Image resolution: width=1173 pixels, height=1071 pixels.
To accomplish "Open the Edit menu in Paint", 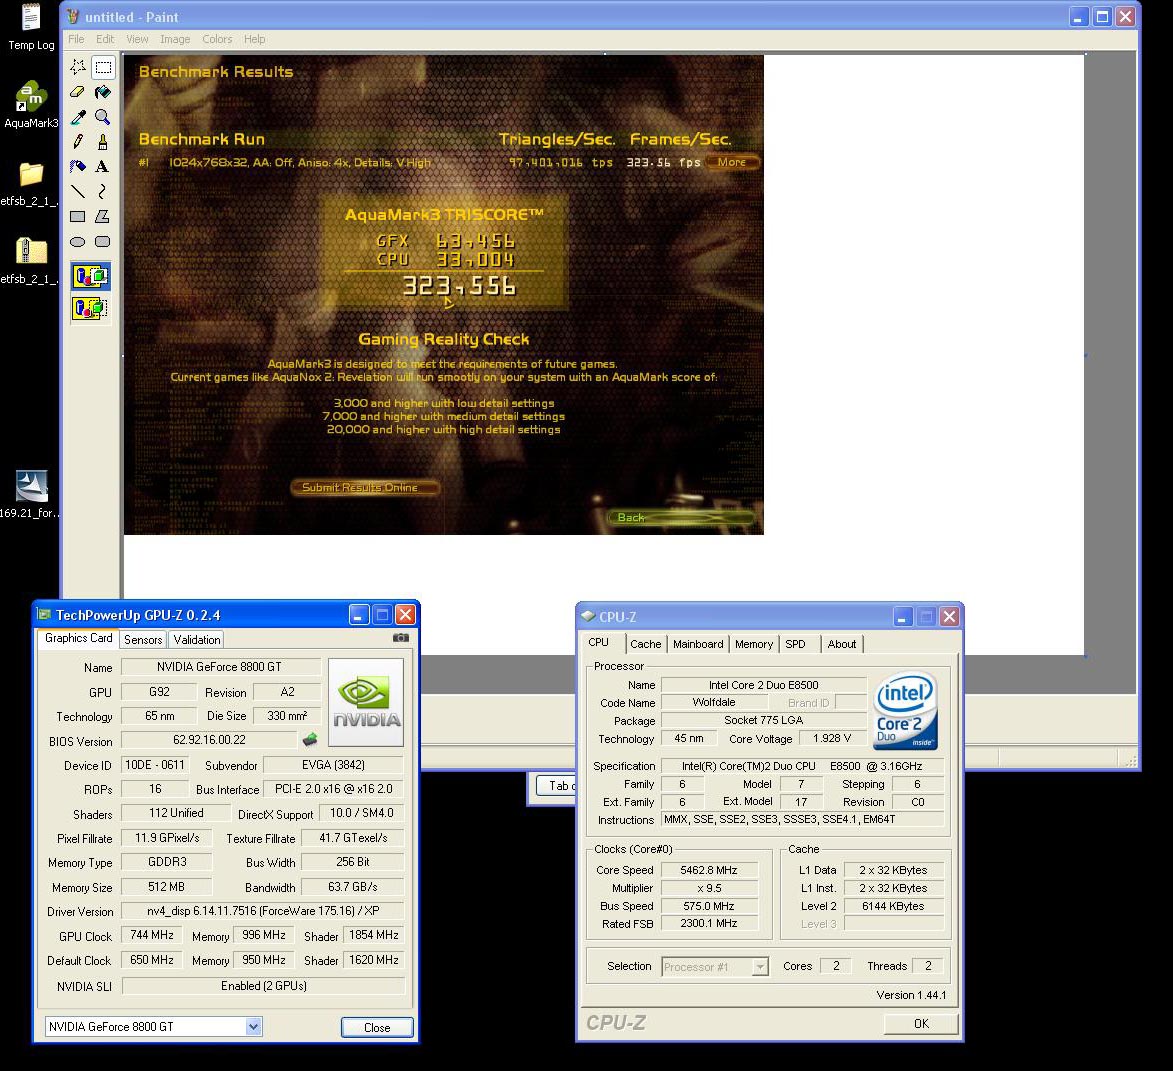I will pyautogui.click(x=105, y=39).
